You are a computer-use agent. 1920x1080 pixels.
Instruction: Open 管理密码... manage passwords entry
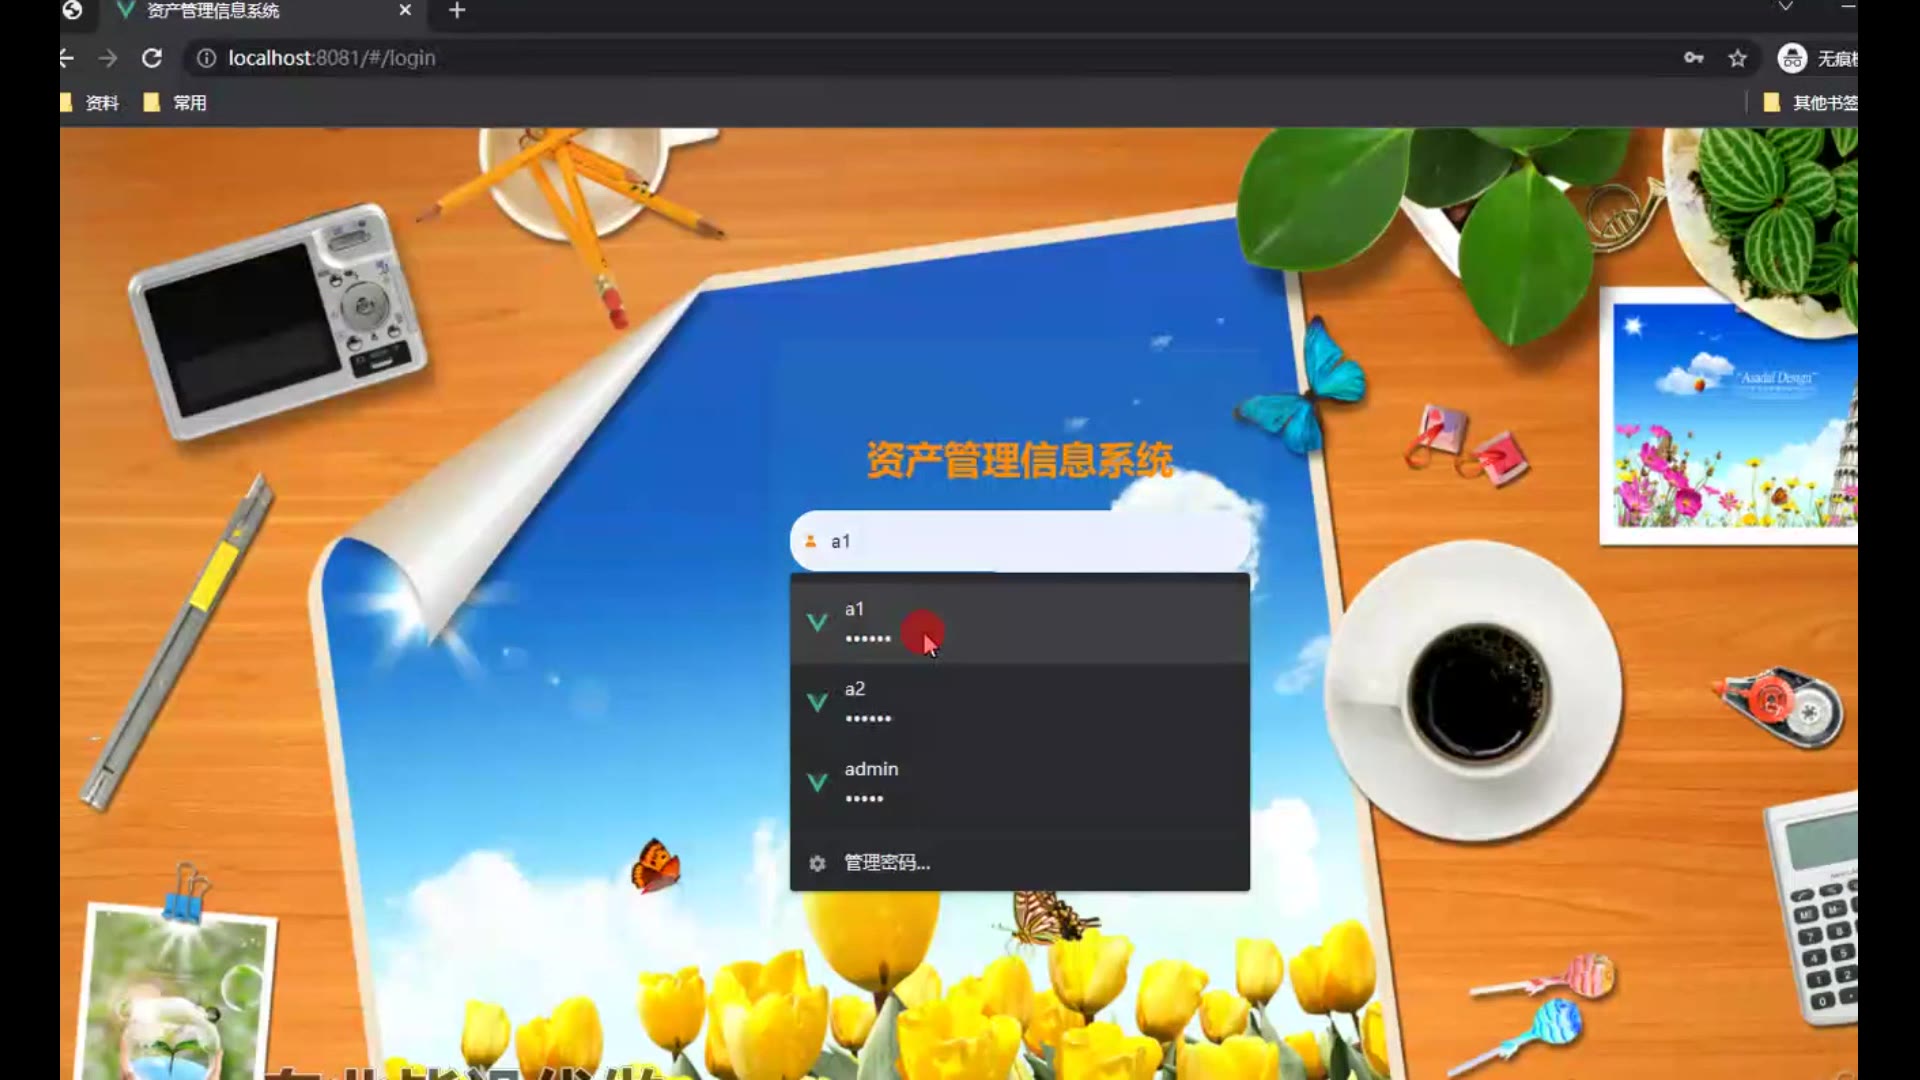(x=1019, y=862)
